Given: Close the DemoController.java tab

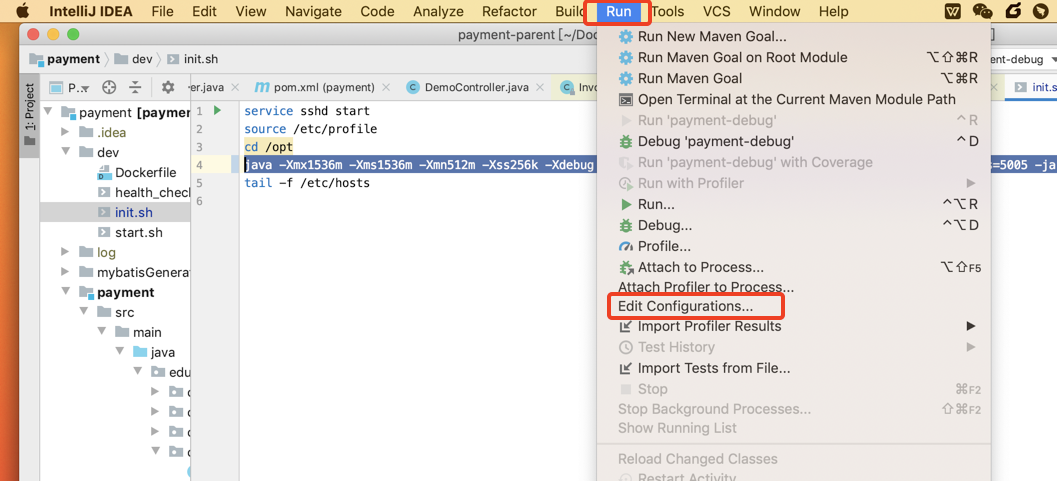Looking at the screenshot, I should click(539, 88).
